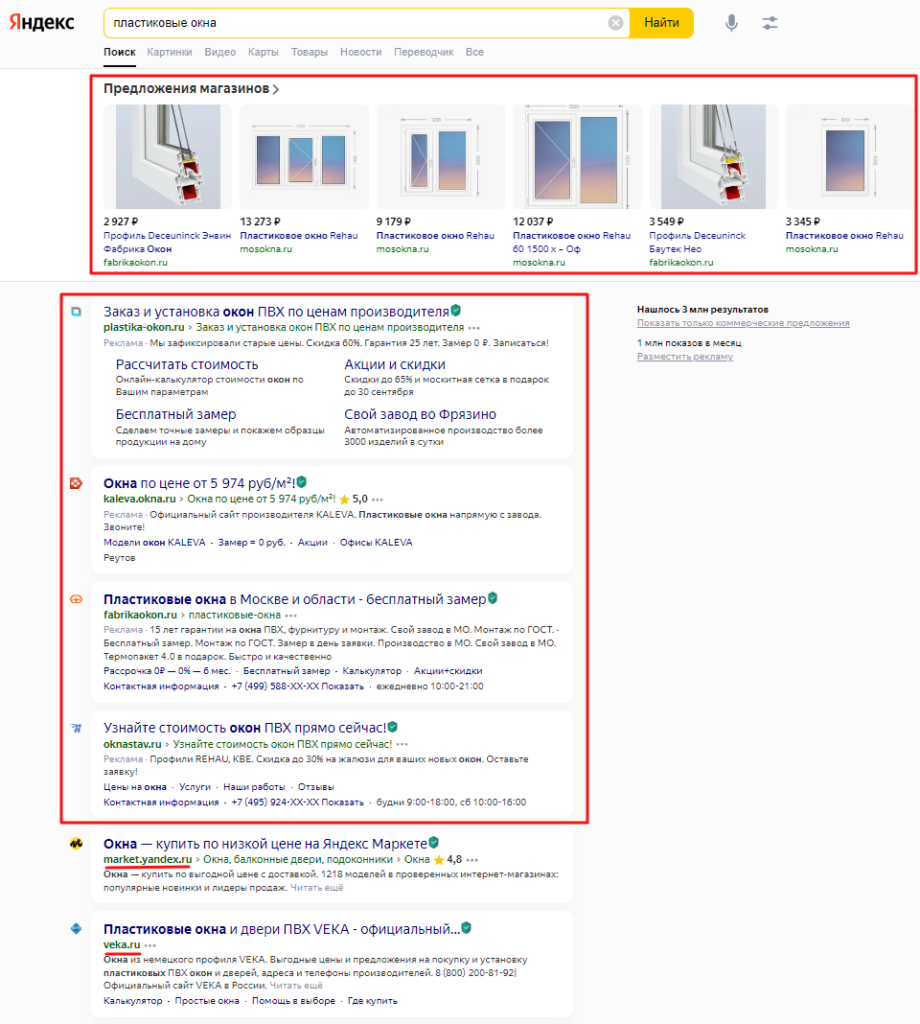The width and height of the screenshot is (920, 1024).
Task: Open three-dots menu next to veka.ru
Action: 150,945
